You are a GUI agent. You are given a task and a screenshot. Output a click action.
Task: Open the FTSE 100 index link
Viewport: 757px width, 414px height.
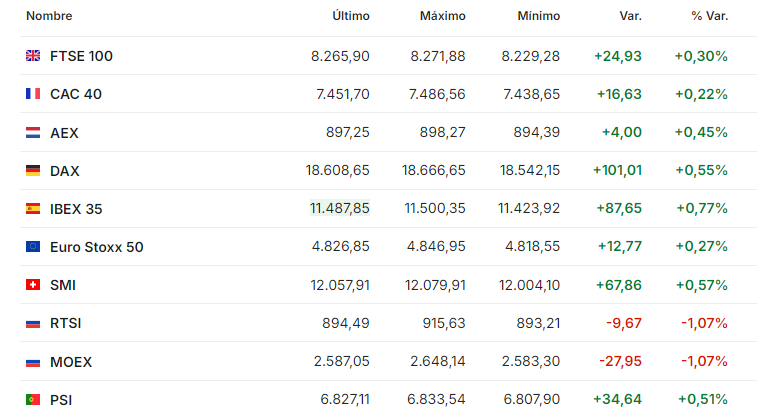click(81, 56)
